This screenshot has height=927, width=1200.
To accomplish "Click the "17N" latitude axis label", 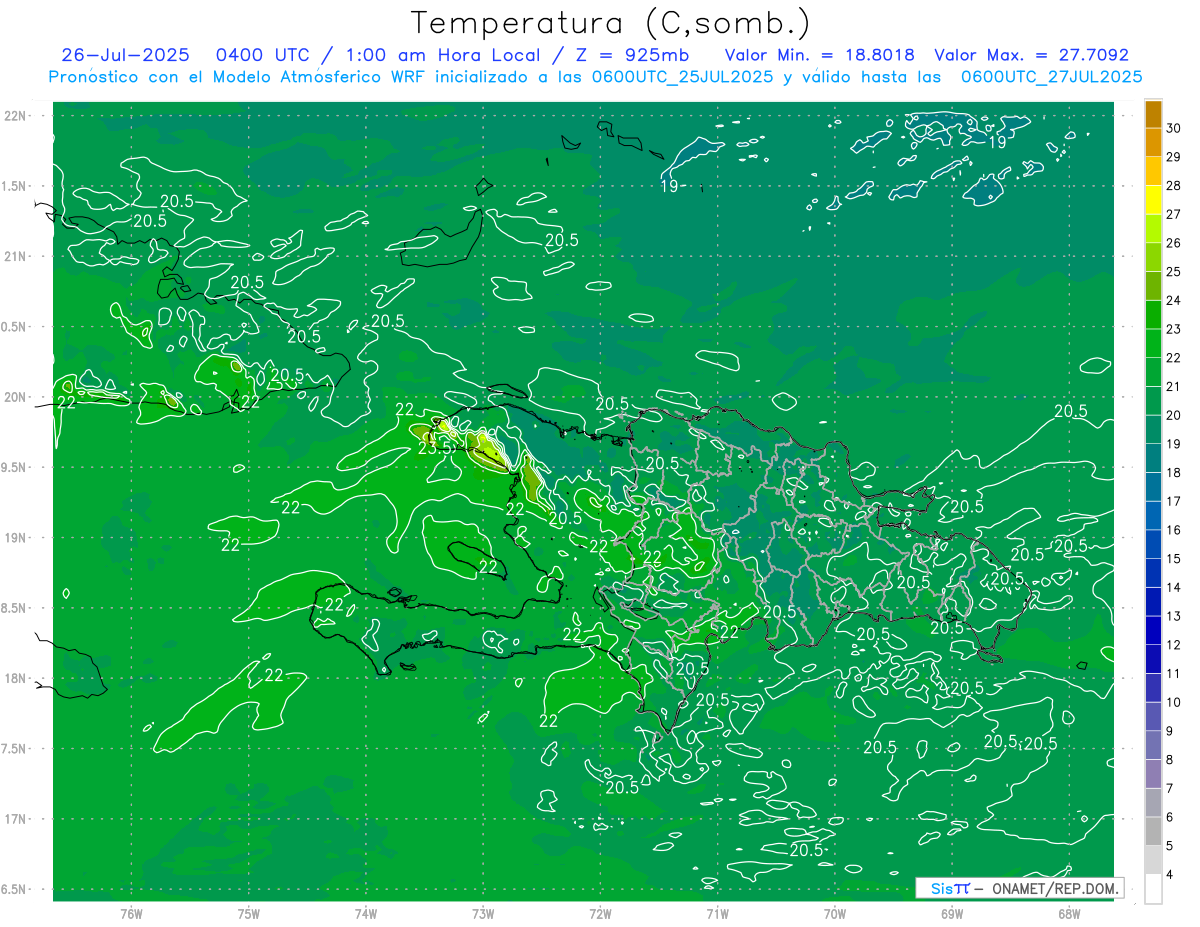I will pos(16,819).
